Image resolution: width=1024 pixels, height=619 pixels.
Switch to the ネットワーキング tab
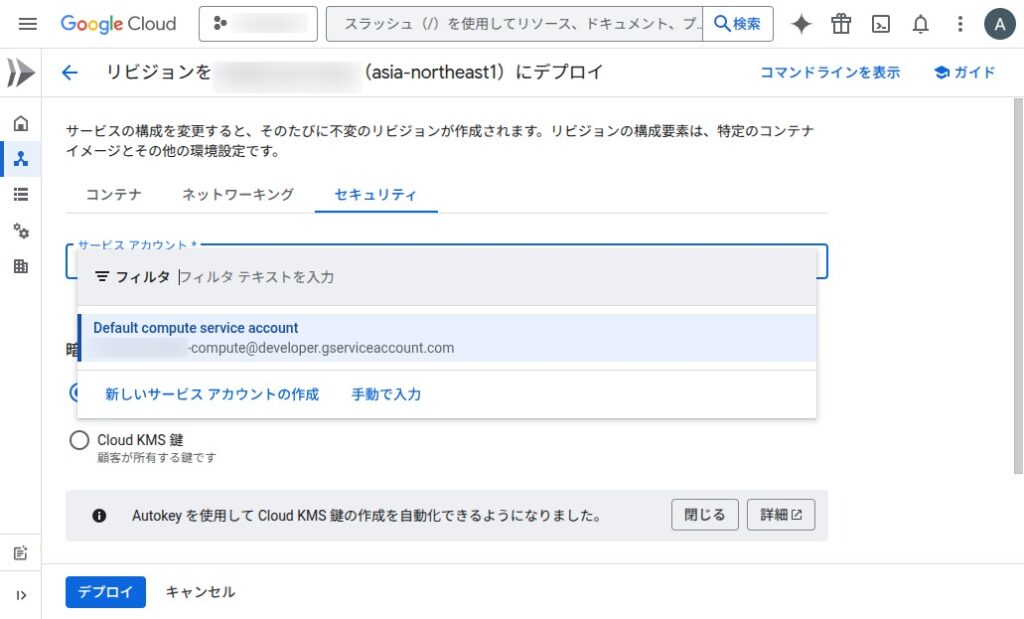point(238,195)
